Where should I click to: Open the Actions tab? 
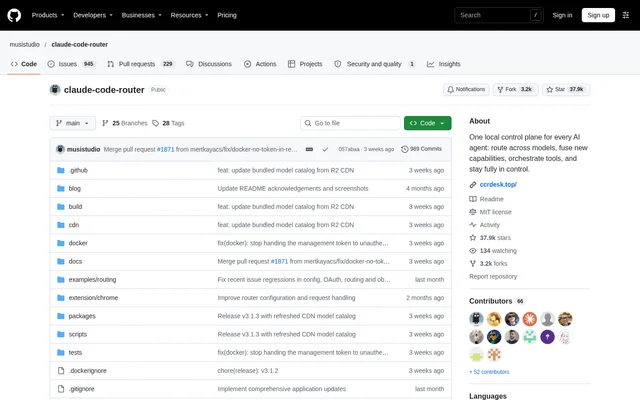pos(260,64)
